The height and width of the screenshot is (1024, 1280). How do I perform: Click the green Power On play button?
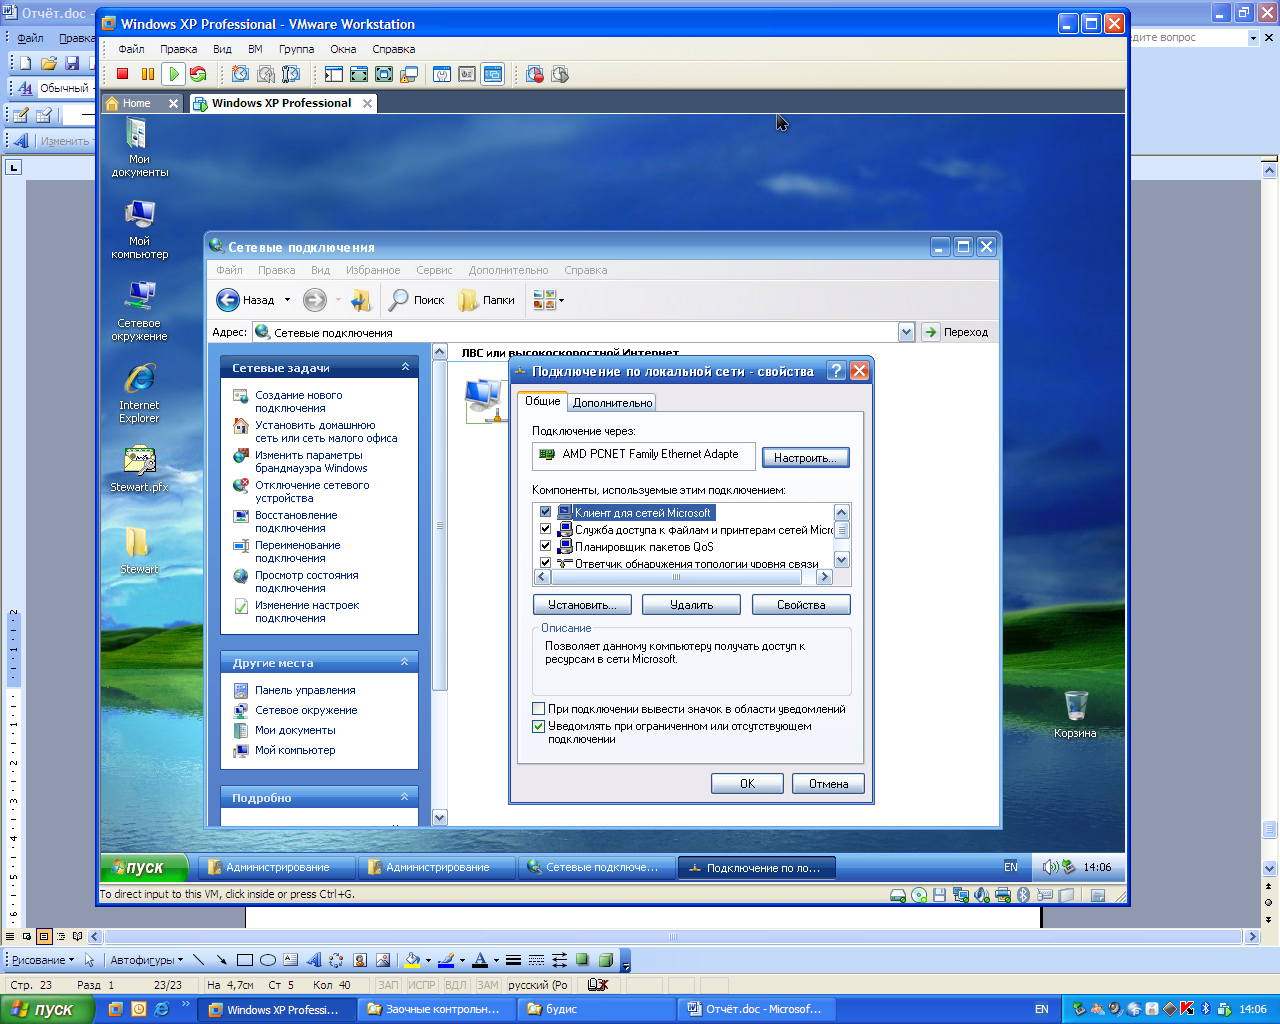click(x=173, y=74)
